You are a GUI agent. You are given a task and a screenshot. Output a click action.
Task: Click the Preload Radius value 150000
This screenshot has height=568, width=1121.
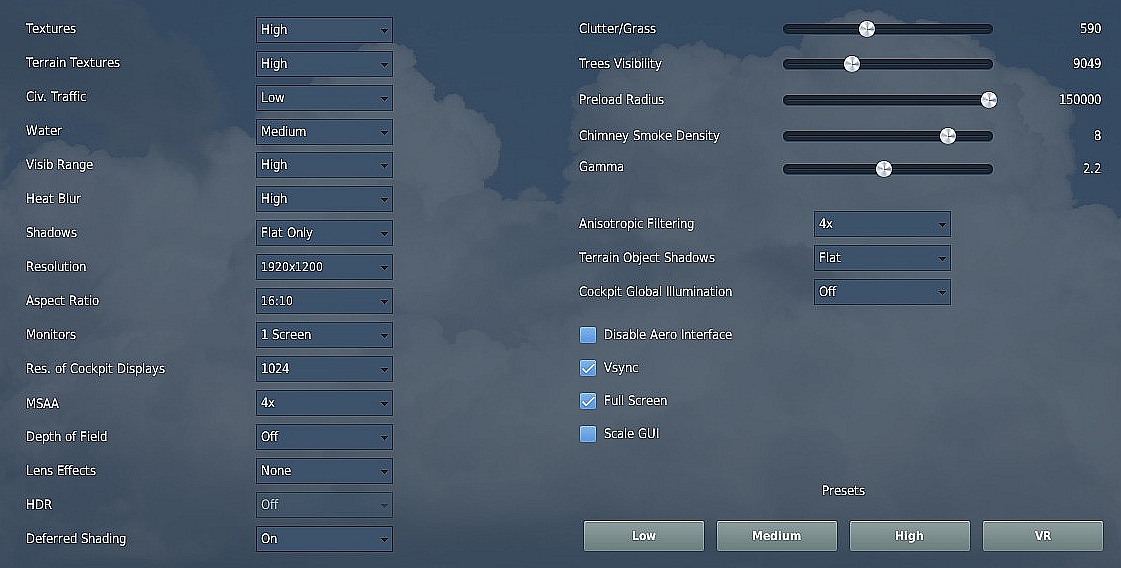tap(1080, 99)
